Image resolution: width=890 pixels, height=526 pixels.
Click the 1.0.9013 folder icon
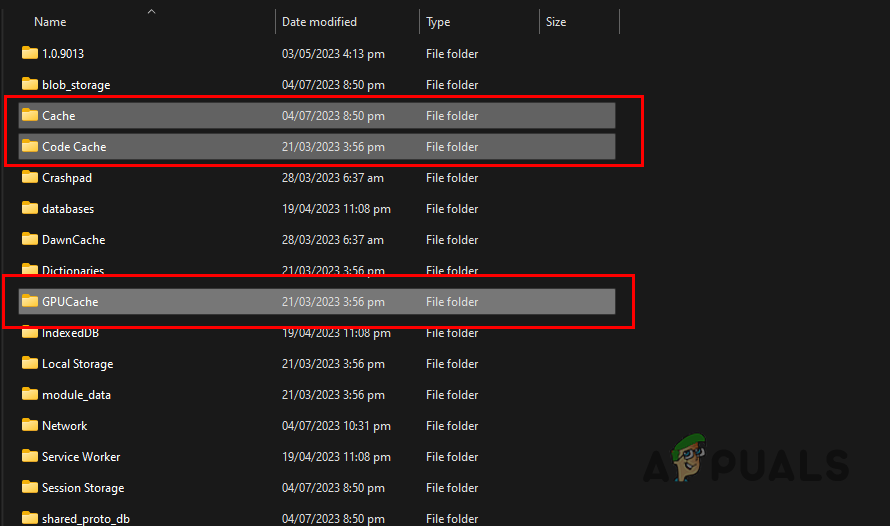pos(30,53)
